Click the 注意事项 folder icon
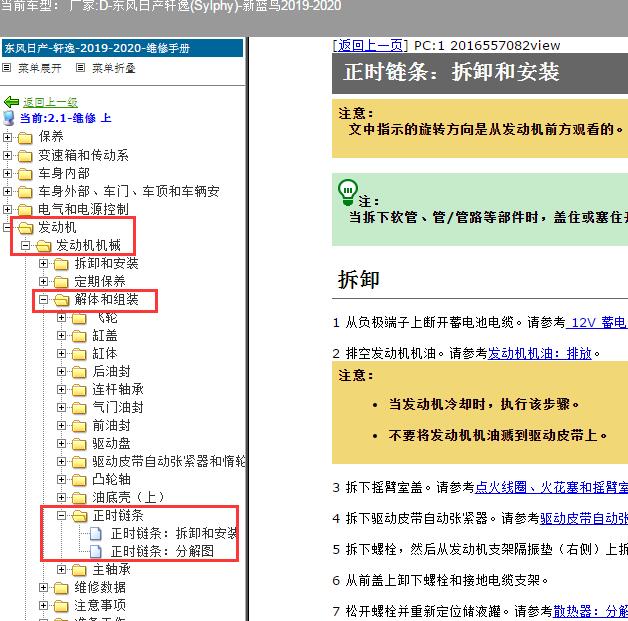Viewport: 628px width, 621px height. click(x=61, y=606)
